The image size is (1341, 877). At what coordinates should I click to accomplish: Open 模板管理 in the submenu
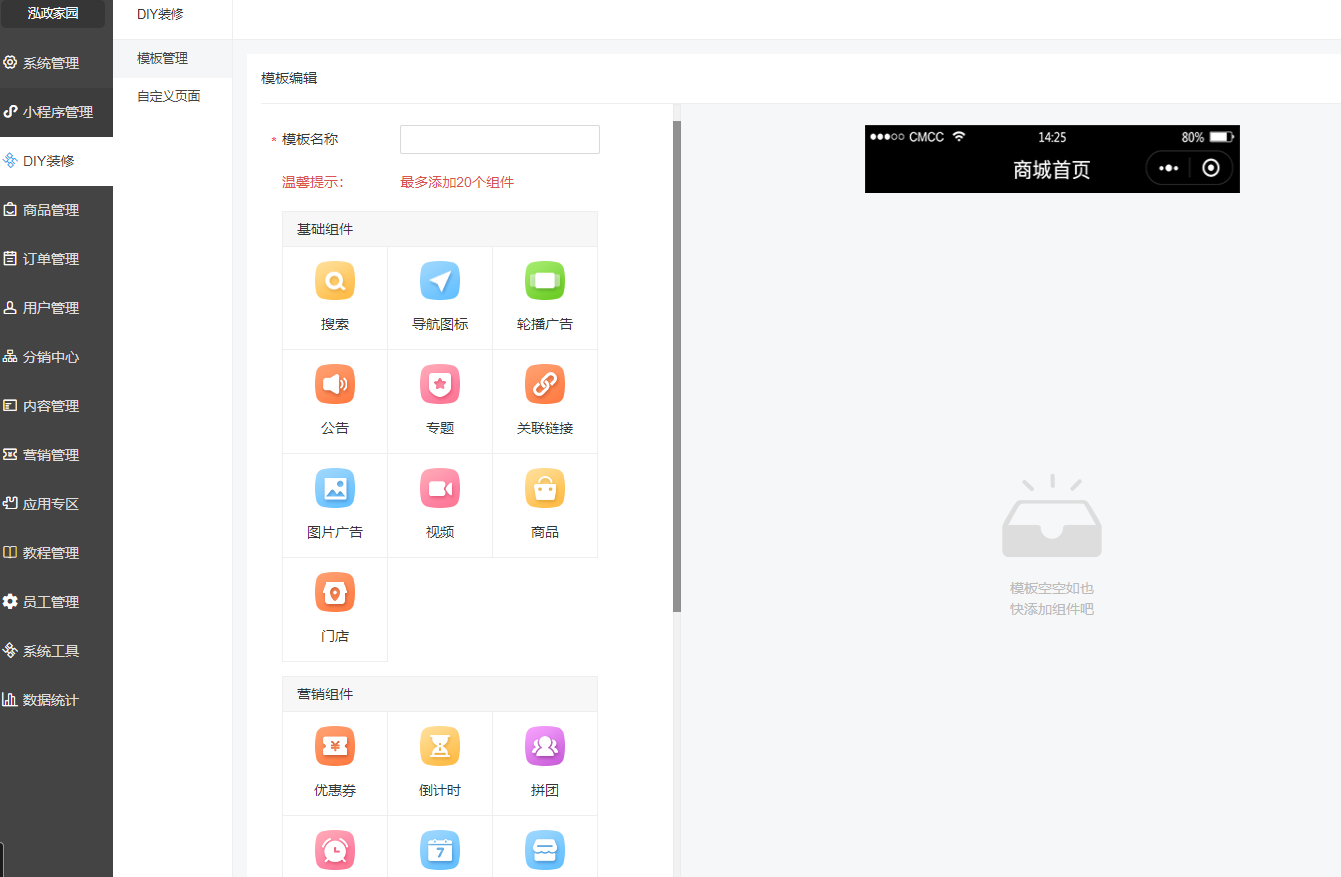click(x=163, y=59)
